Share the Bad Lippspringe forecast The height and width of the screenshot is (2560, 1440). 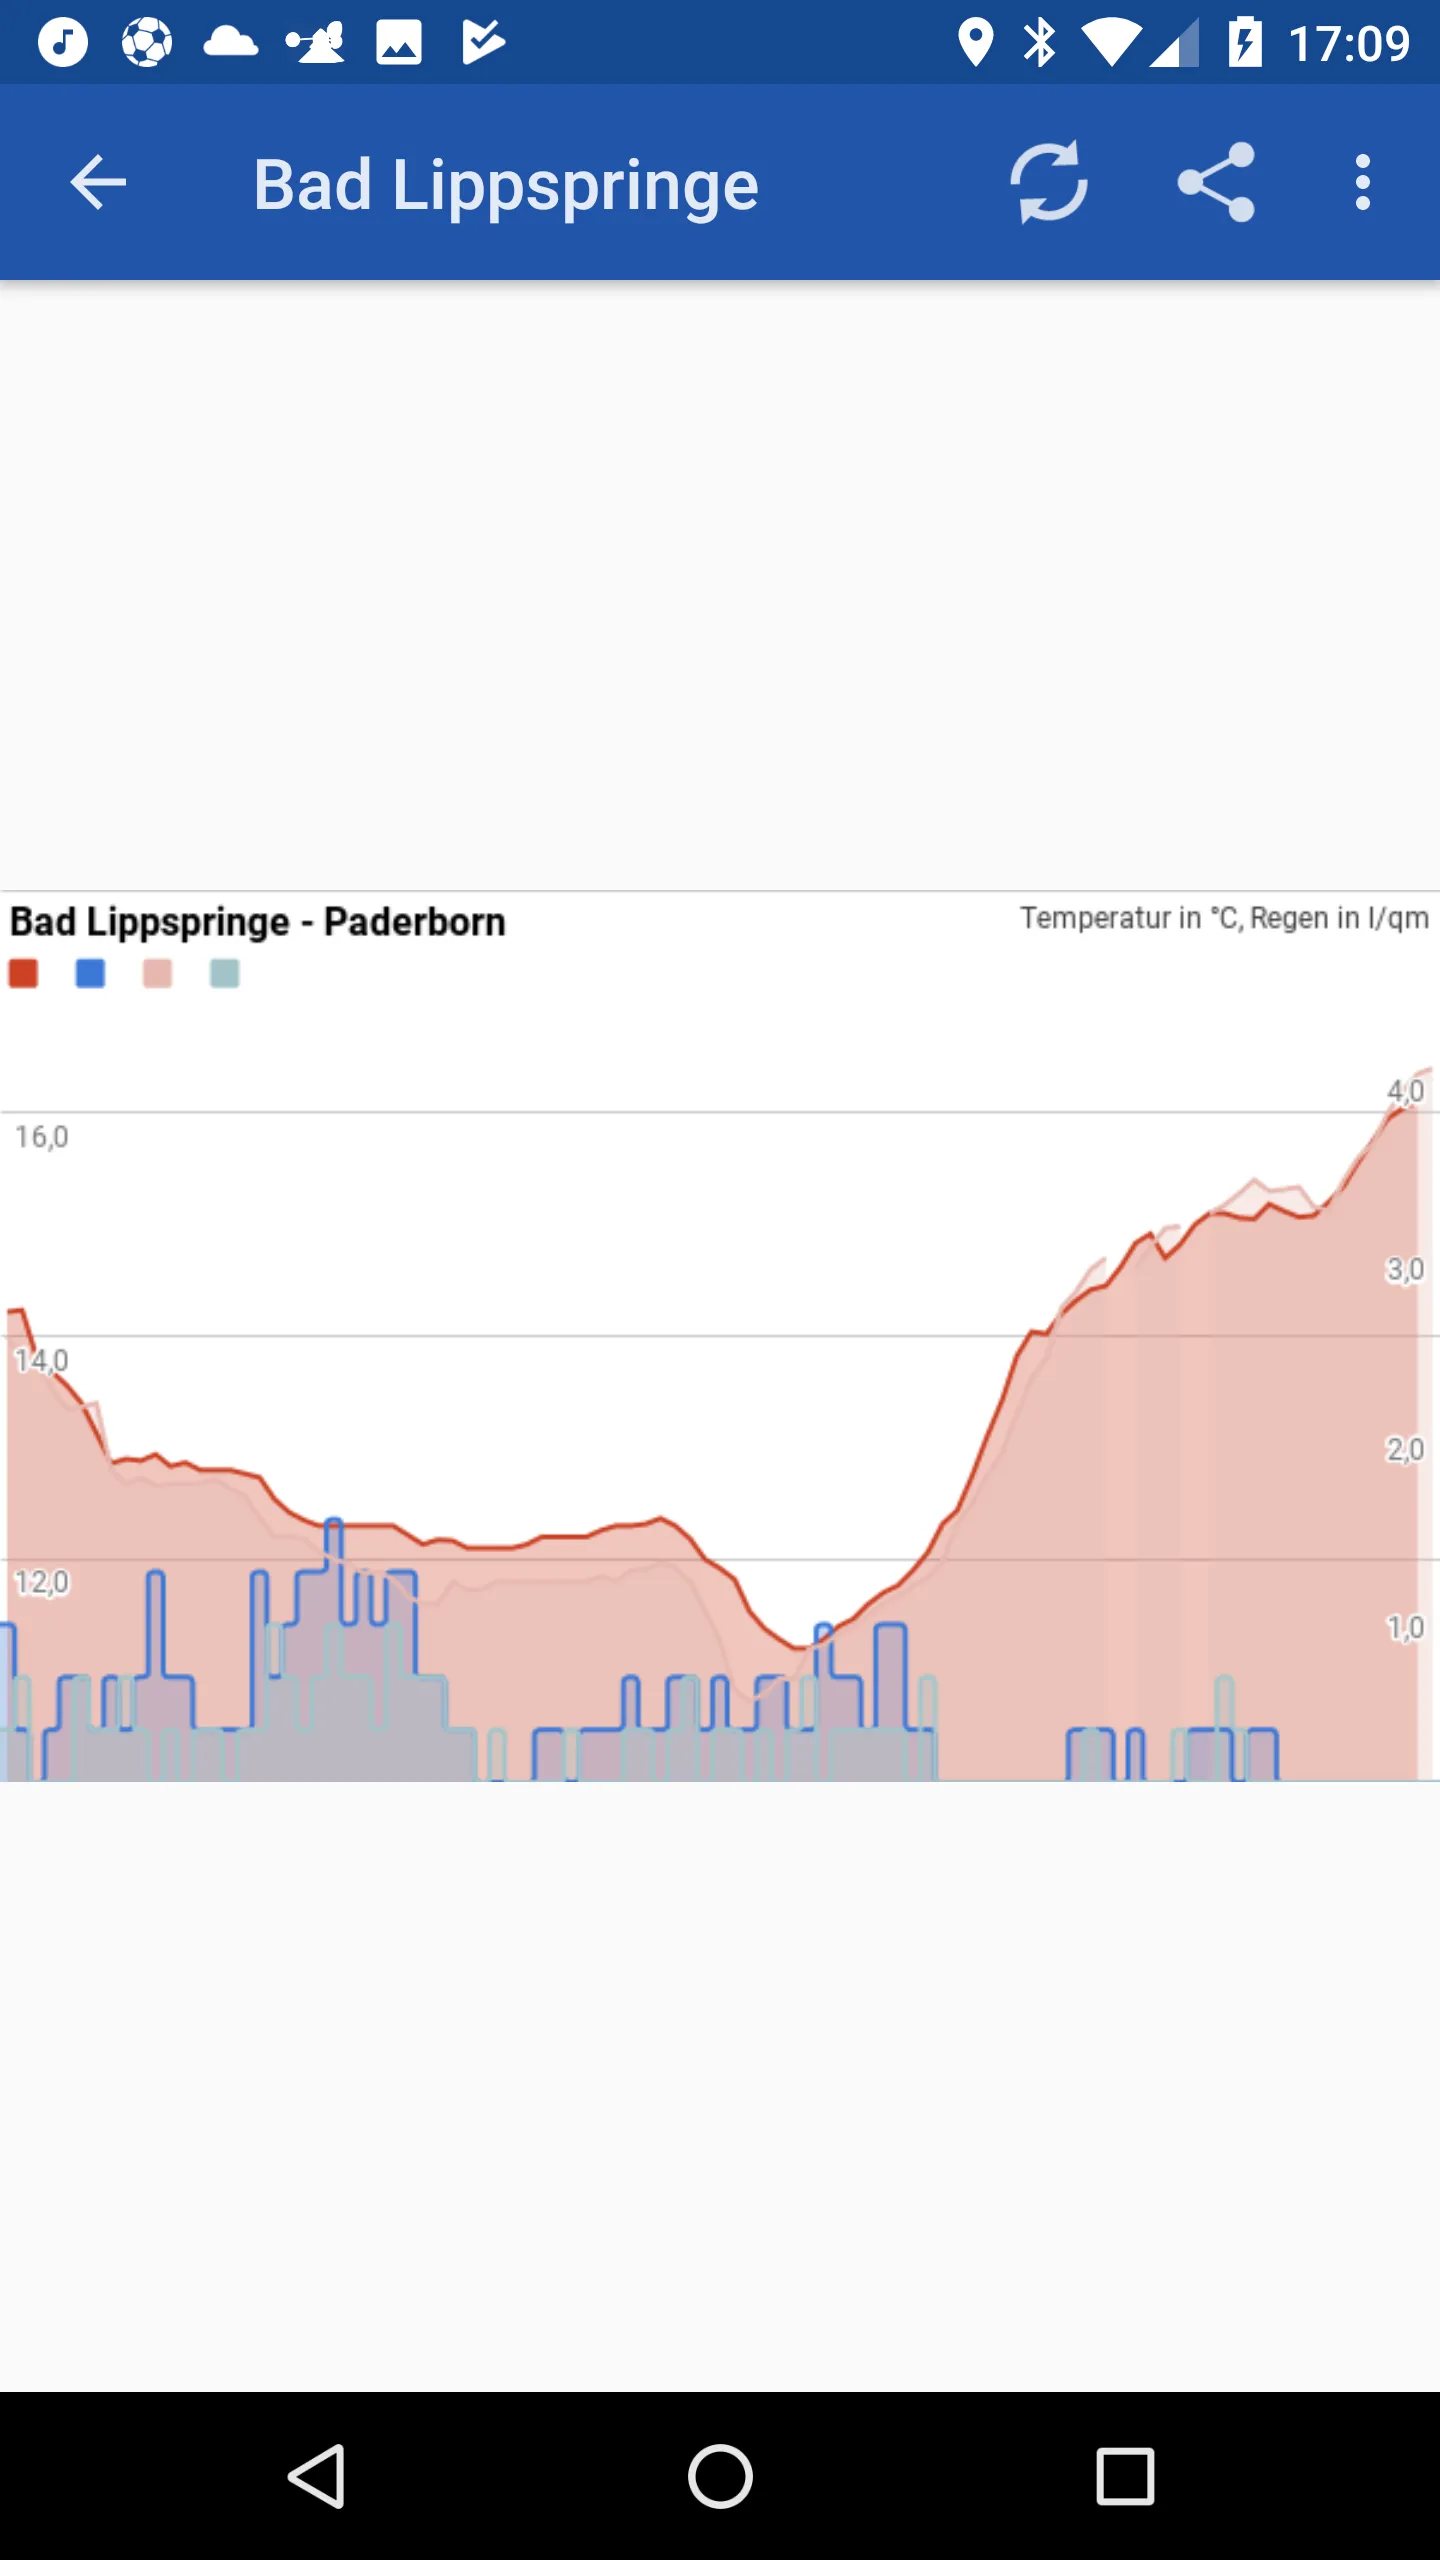point(1215,182)
